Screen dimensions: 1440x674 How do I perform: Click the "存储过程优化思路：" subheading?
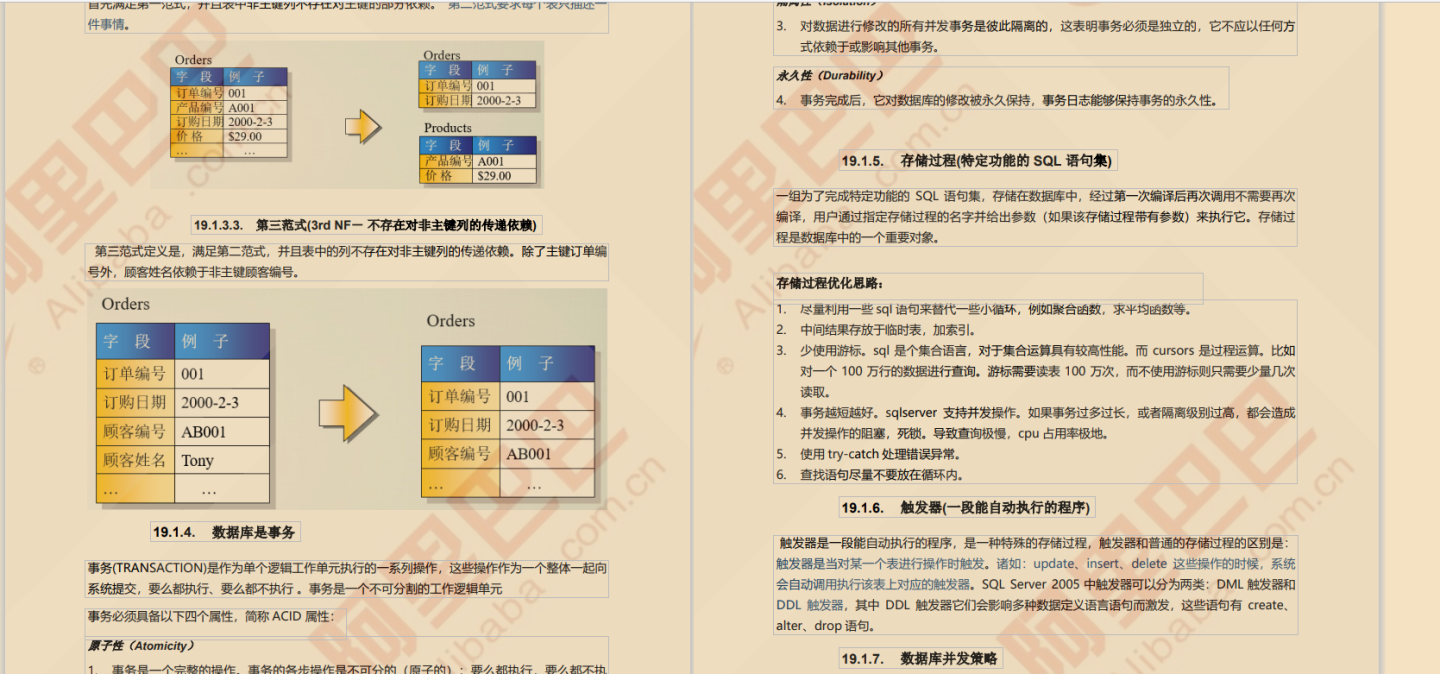point(830,283)
